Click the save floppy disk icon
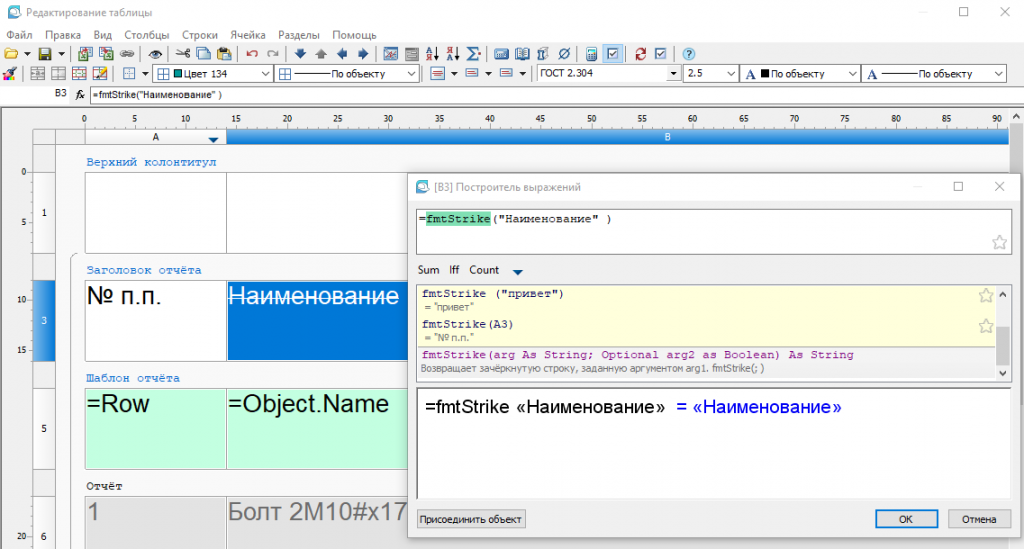The height and width of the screenshot is (549, 1024). pos(44,54)
